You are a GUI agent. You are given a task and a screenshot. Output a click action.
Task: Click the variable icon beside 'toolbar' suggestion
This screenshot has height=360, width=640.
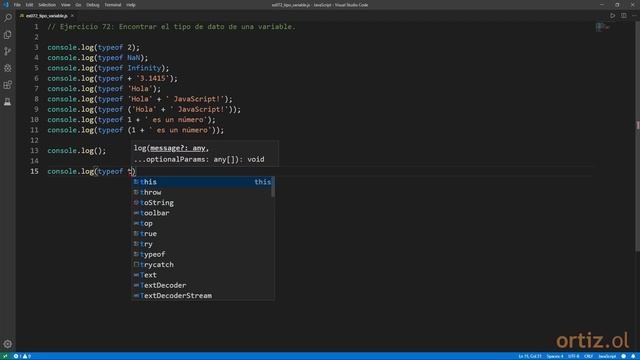(136, 213)
